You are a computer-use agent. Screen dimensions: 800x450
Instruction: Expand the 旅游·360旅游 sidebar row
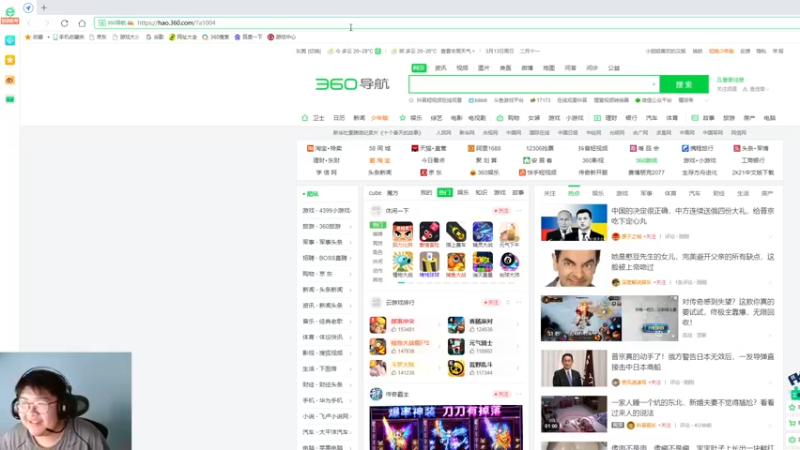(351, 227)
